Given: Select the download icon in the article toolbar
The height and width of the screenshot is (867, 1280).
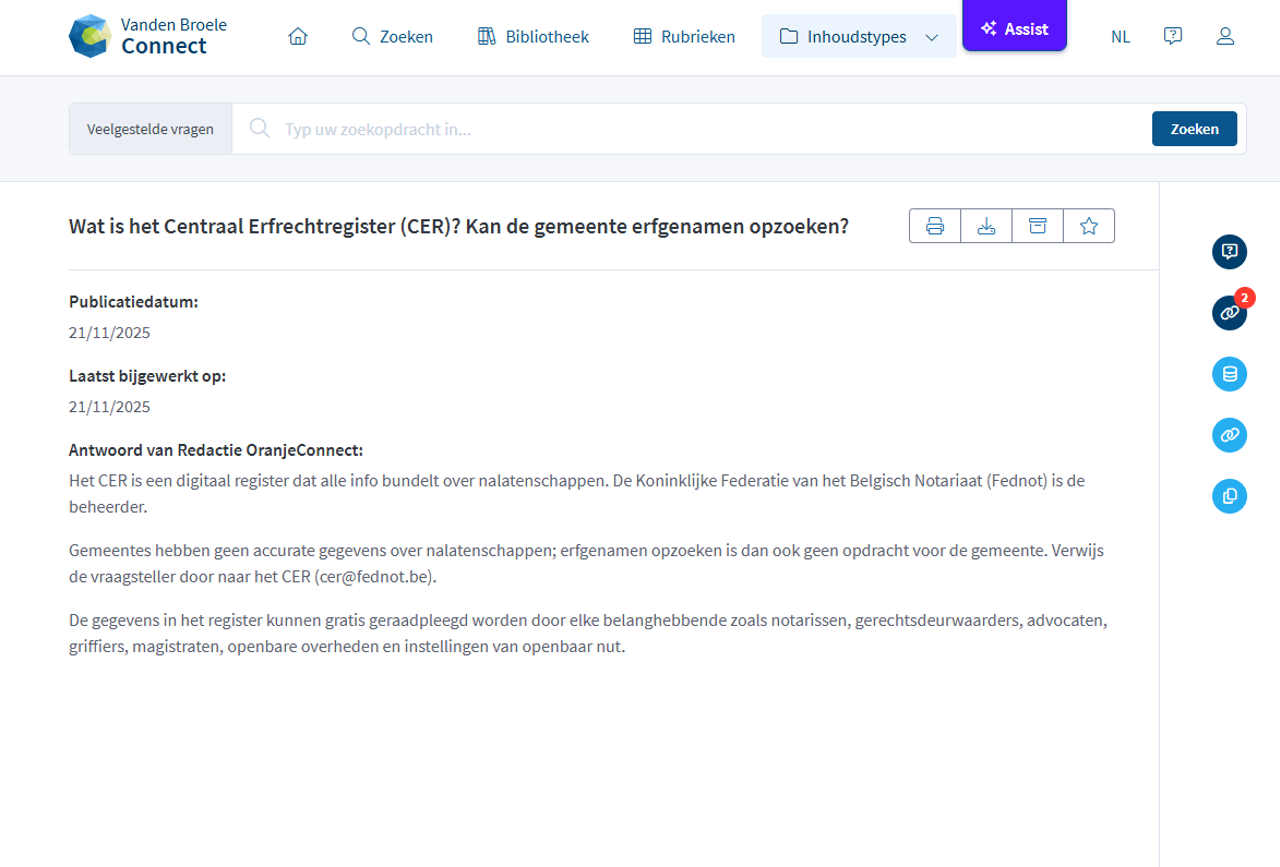Looking at the screenshot, I should click(985, 226).
